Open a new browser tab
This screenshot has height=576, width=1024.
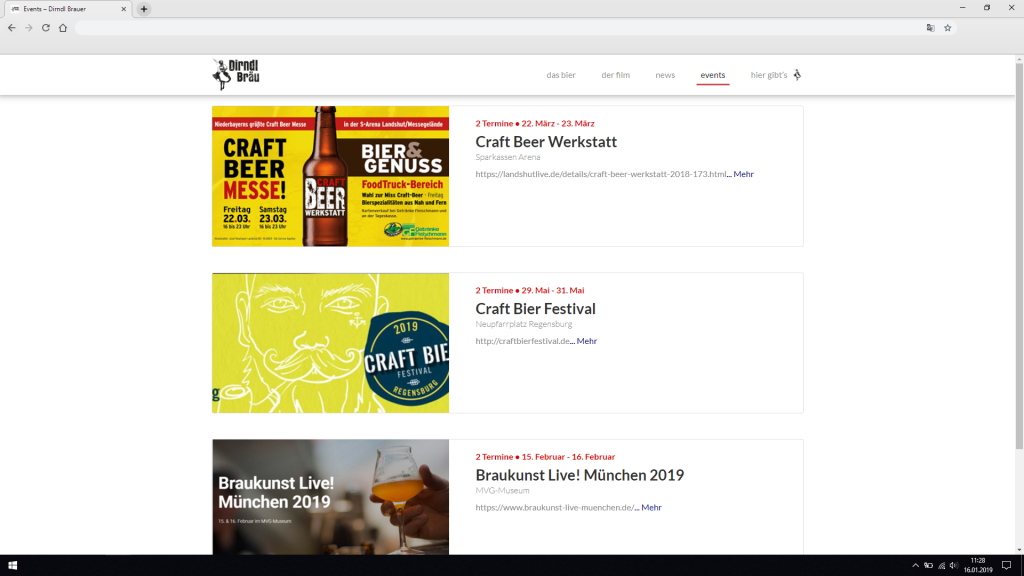coord(144,9)
